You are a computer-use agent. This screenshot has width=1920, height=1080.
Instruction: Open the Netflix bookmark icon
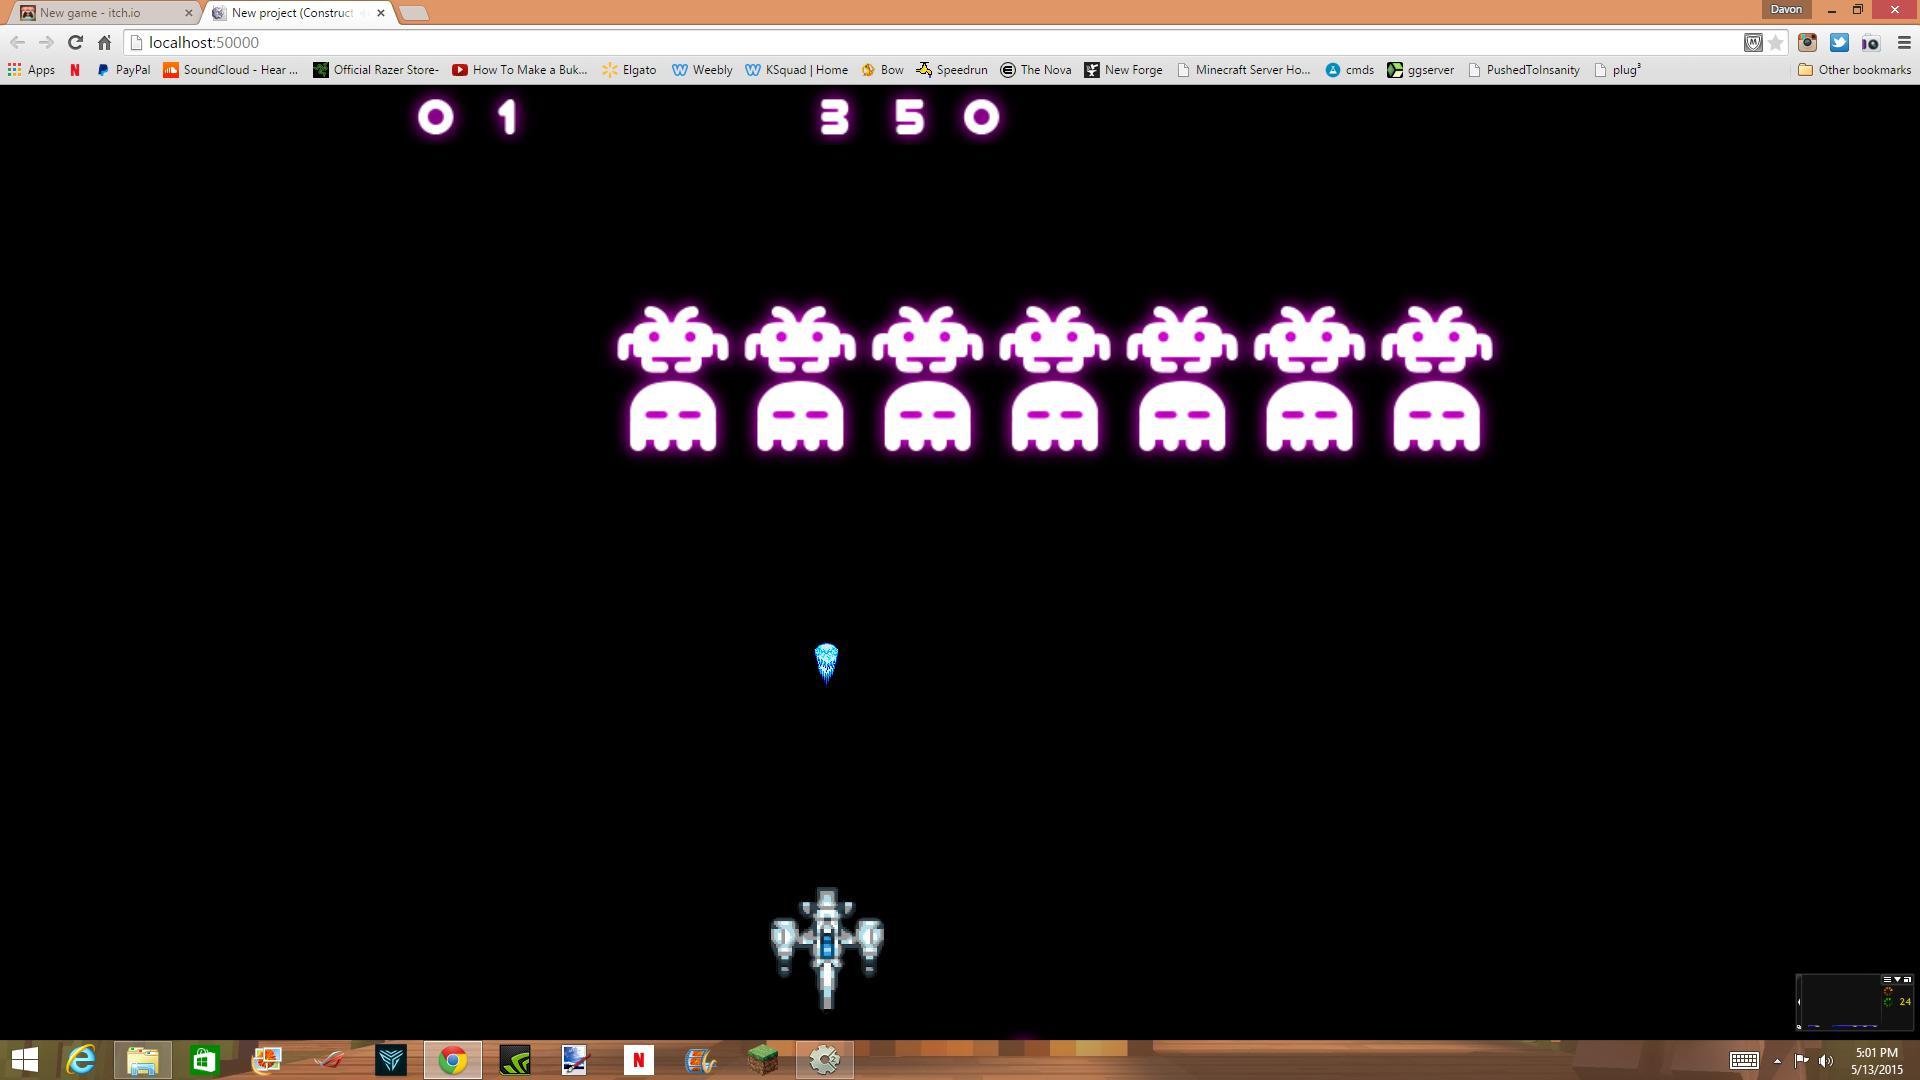point(75,70)
